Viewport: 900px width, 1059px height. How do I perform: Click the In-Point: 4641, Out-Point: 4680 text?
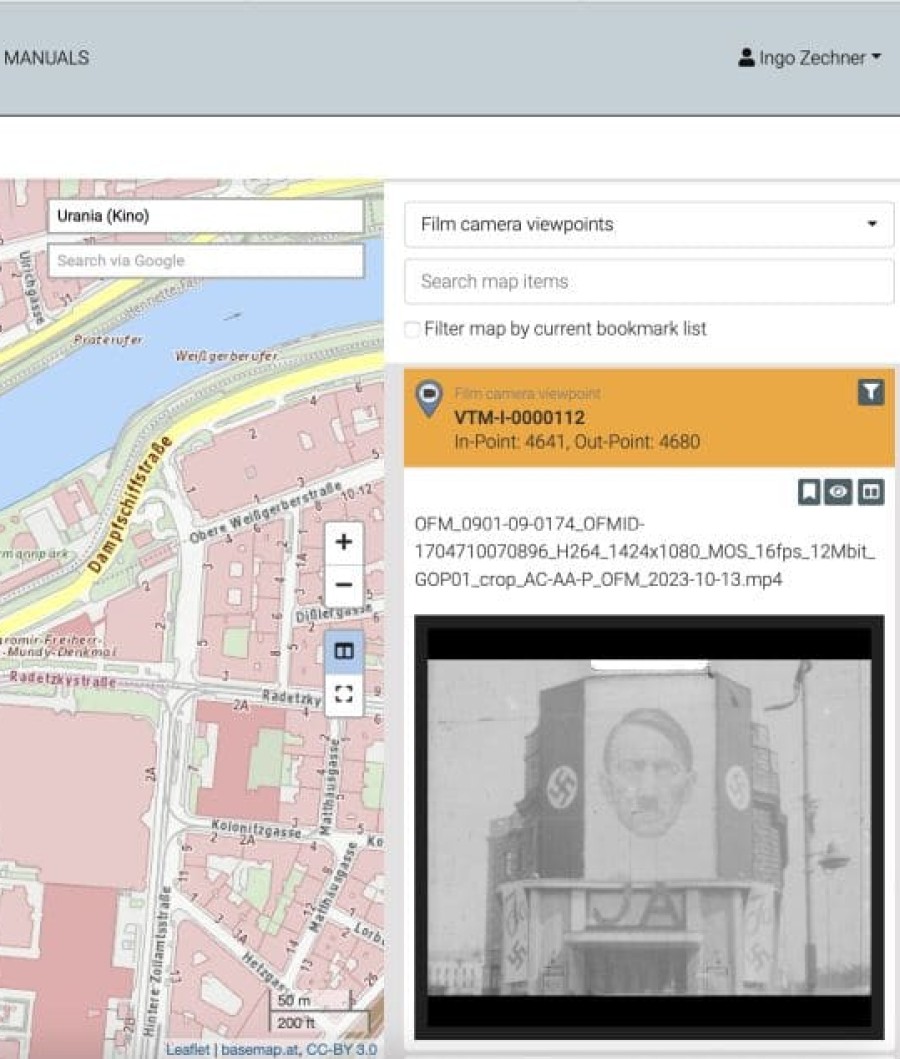(x=577, y=442)
